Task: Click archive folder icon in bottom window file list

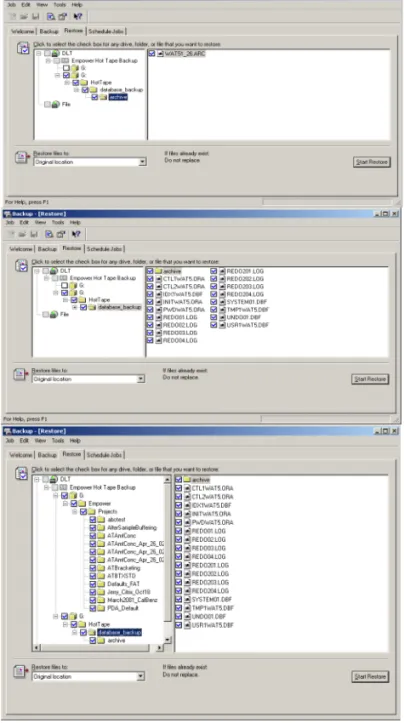Action: [x=187, y=480]
